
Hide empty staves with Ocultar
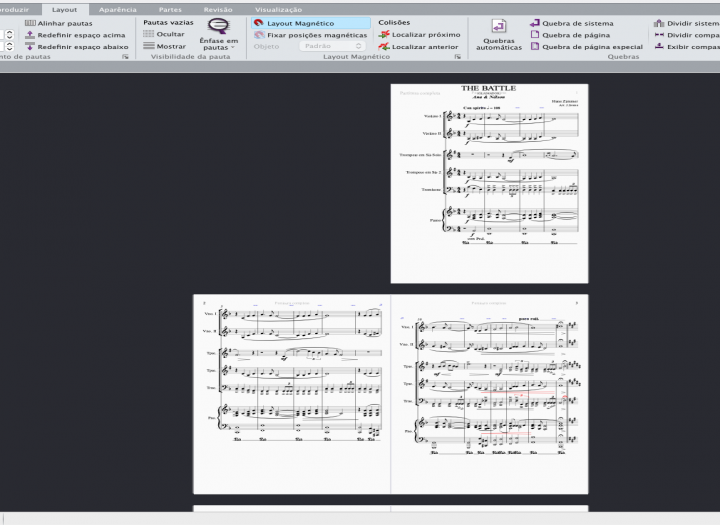click(149, 34)
